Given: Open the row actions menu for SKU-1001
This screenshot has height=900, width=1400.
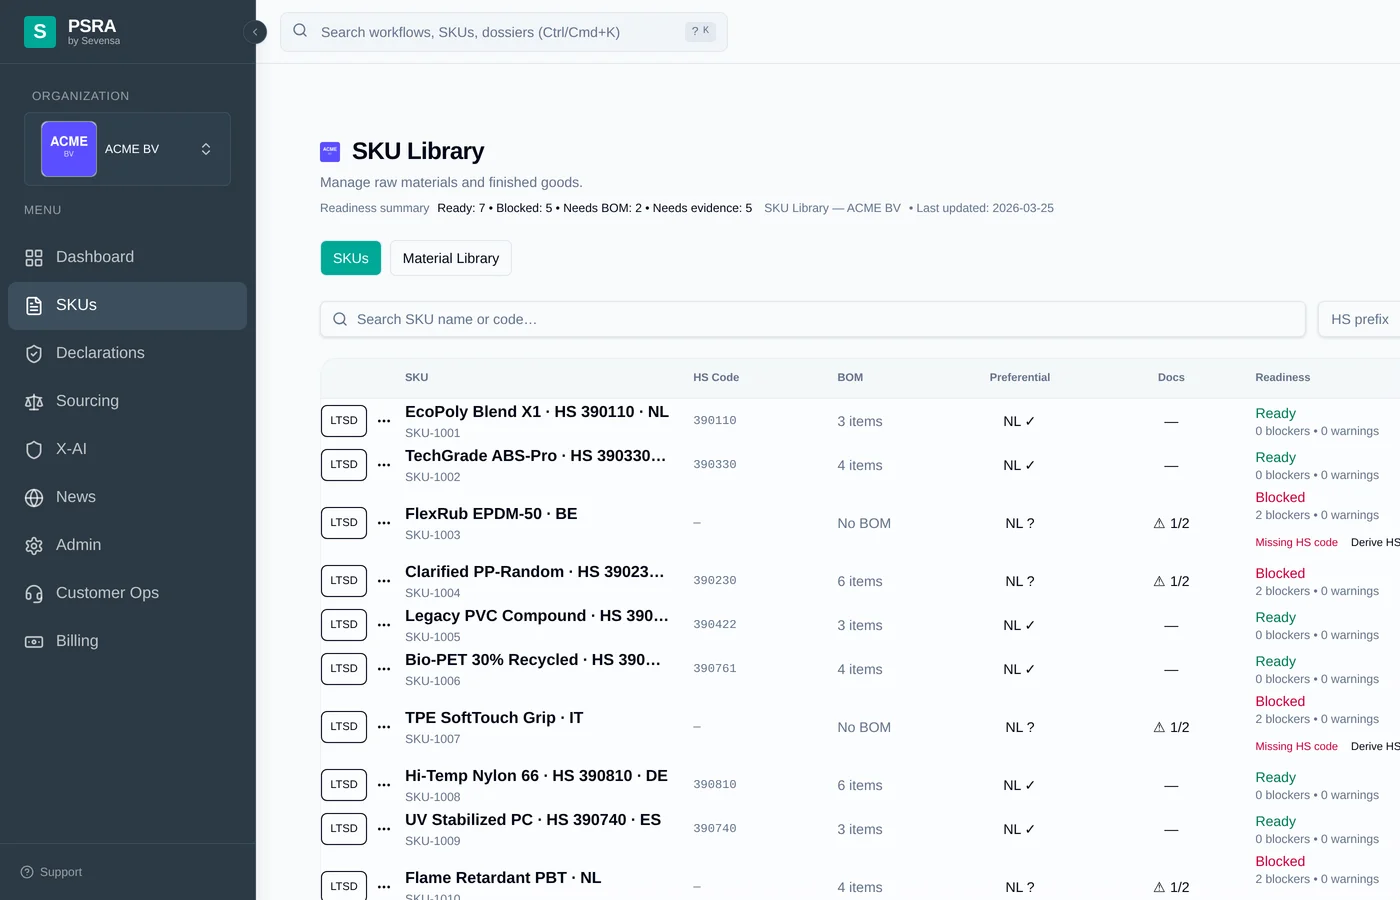Looking at the screenshot, I should [384, 421].
